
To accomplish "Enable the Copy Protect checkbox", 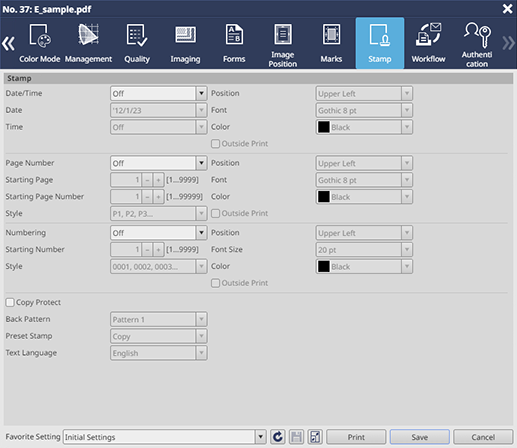I will click(x=10, y=302).
